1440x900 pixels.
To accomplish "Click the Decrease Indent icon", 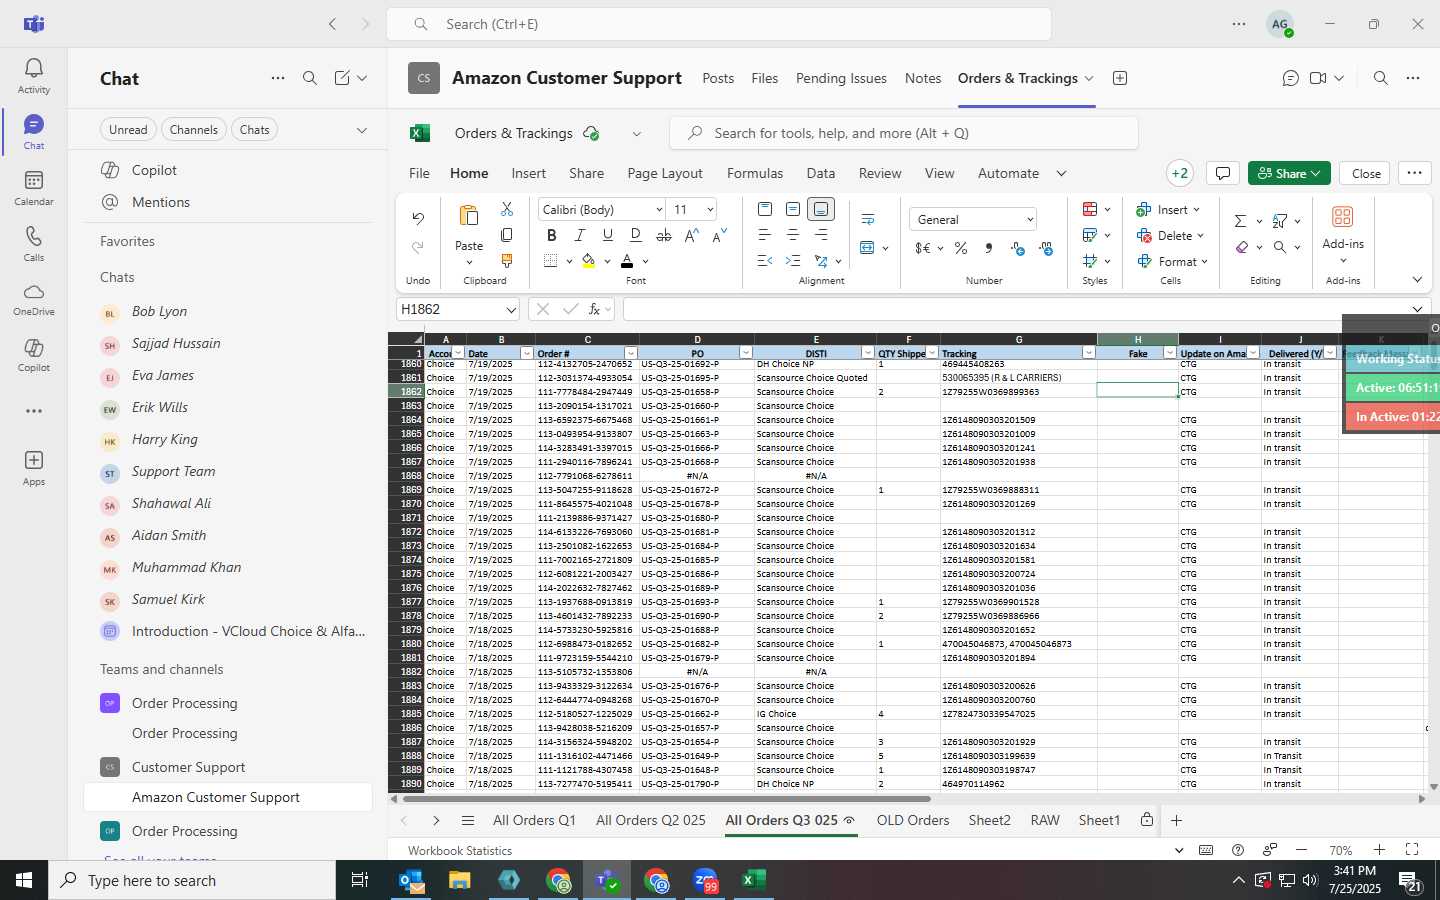I will (x=765, y=261).
